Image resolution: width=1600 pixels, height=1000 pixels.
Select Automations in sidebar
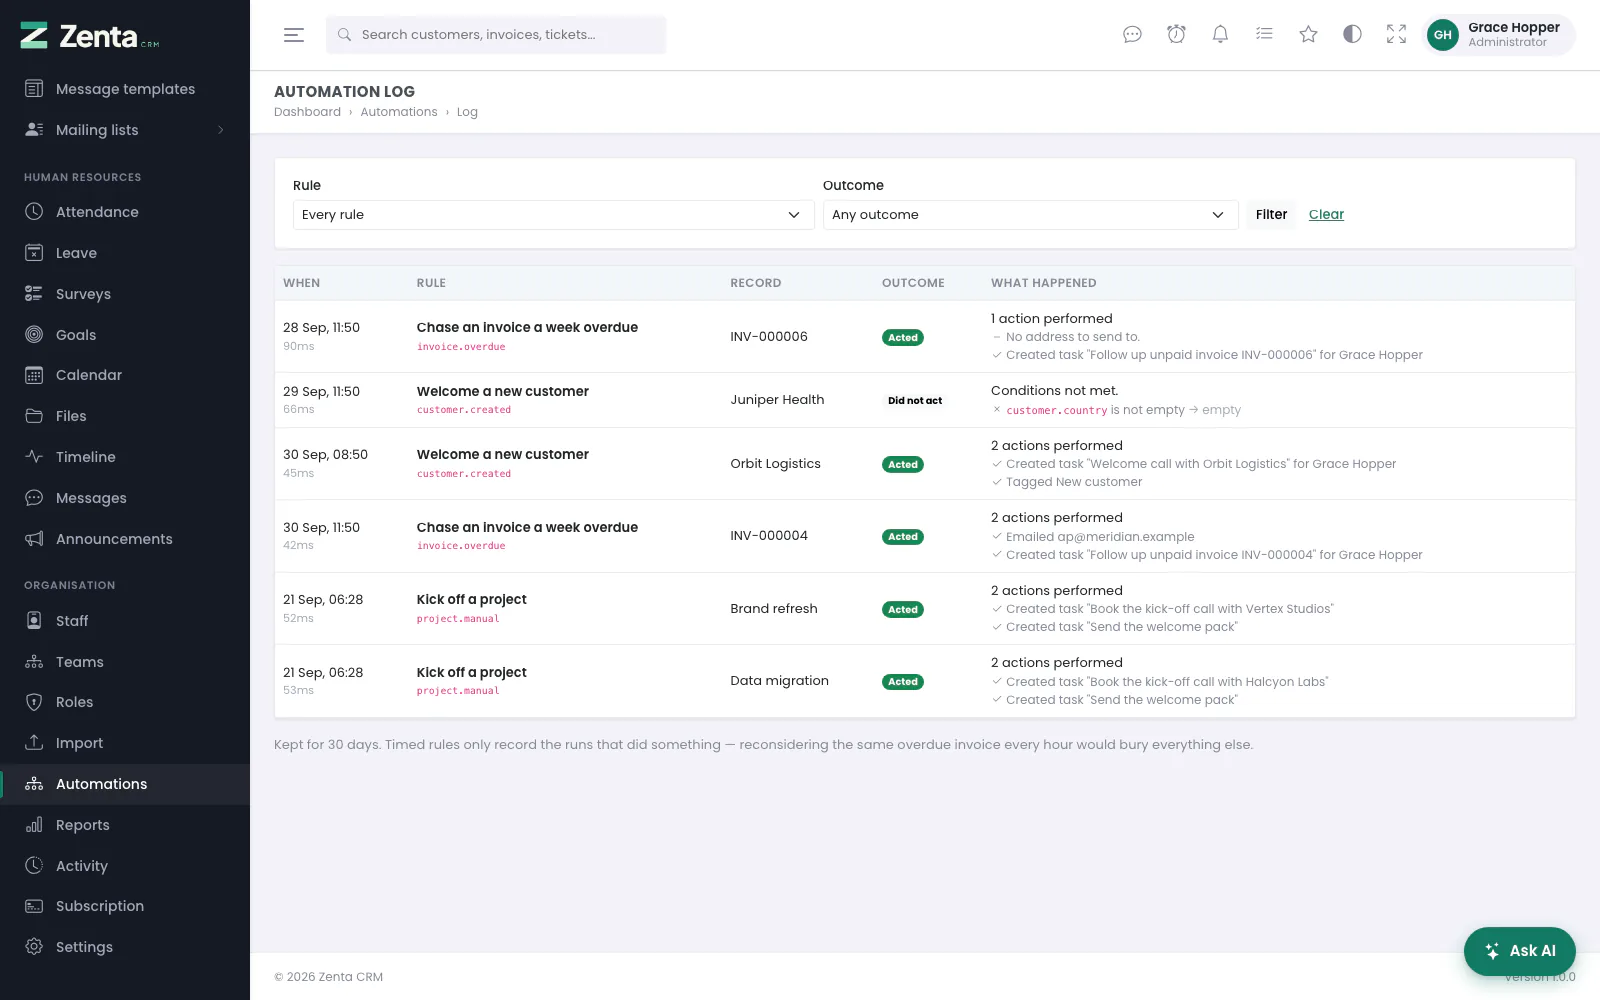125,784
